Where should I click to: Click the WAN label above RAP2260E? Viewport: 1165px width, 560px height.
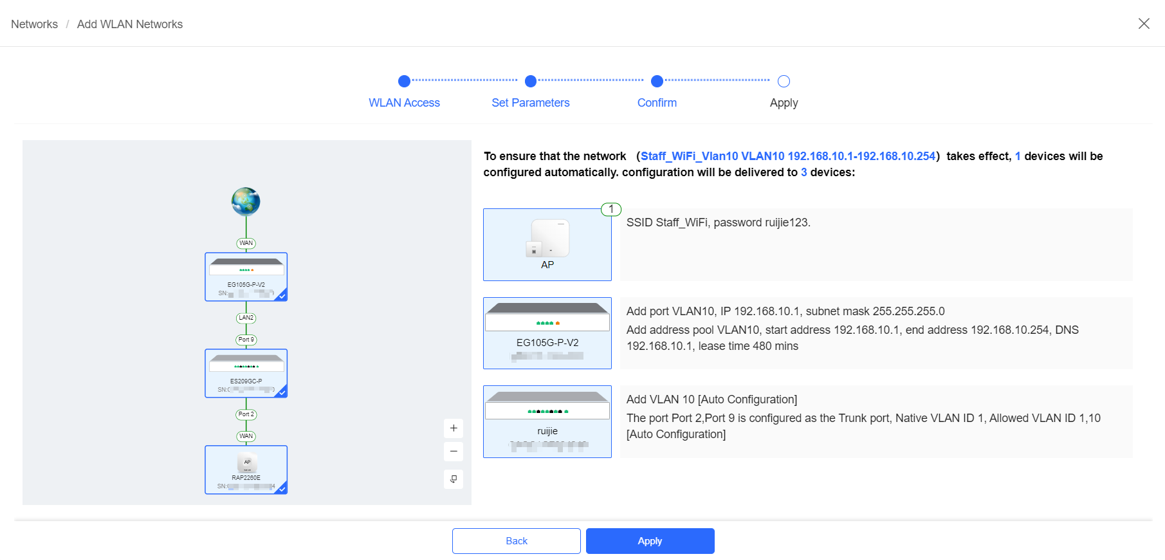pyautogui.click(x=246, y=436)
